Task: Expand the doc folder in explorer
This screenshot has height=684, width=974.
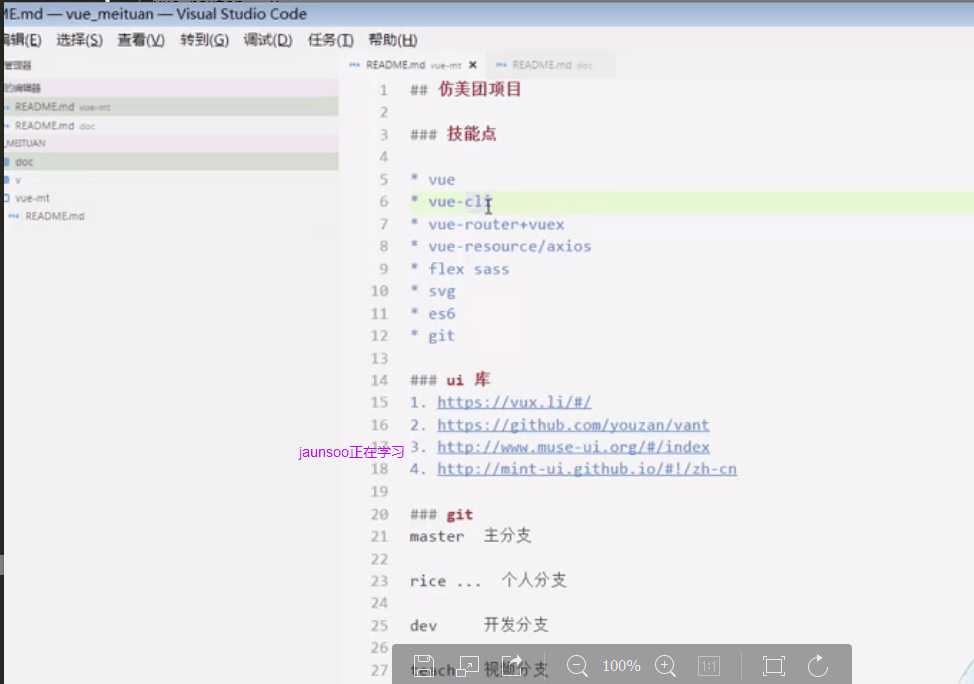Action: (171, 162)
